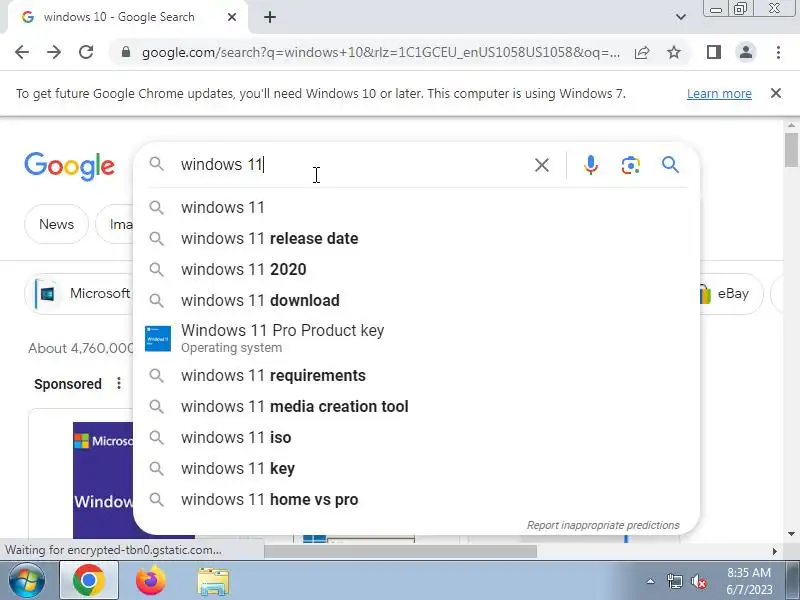This screenshot has height=600, width=800.
Task: Open the side panel icon
Action: pos(714,52)
